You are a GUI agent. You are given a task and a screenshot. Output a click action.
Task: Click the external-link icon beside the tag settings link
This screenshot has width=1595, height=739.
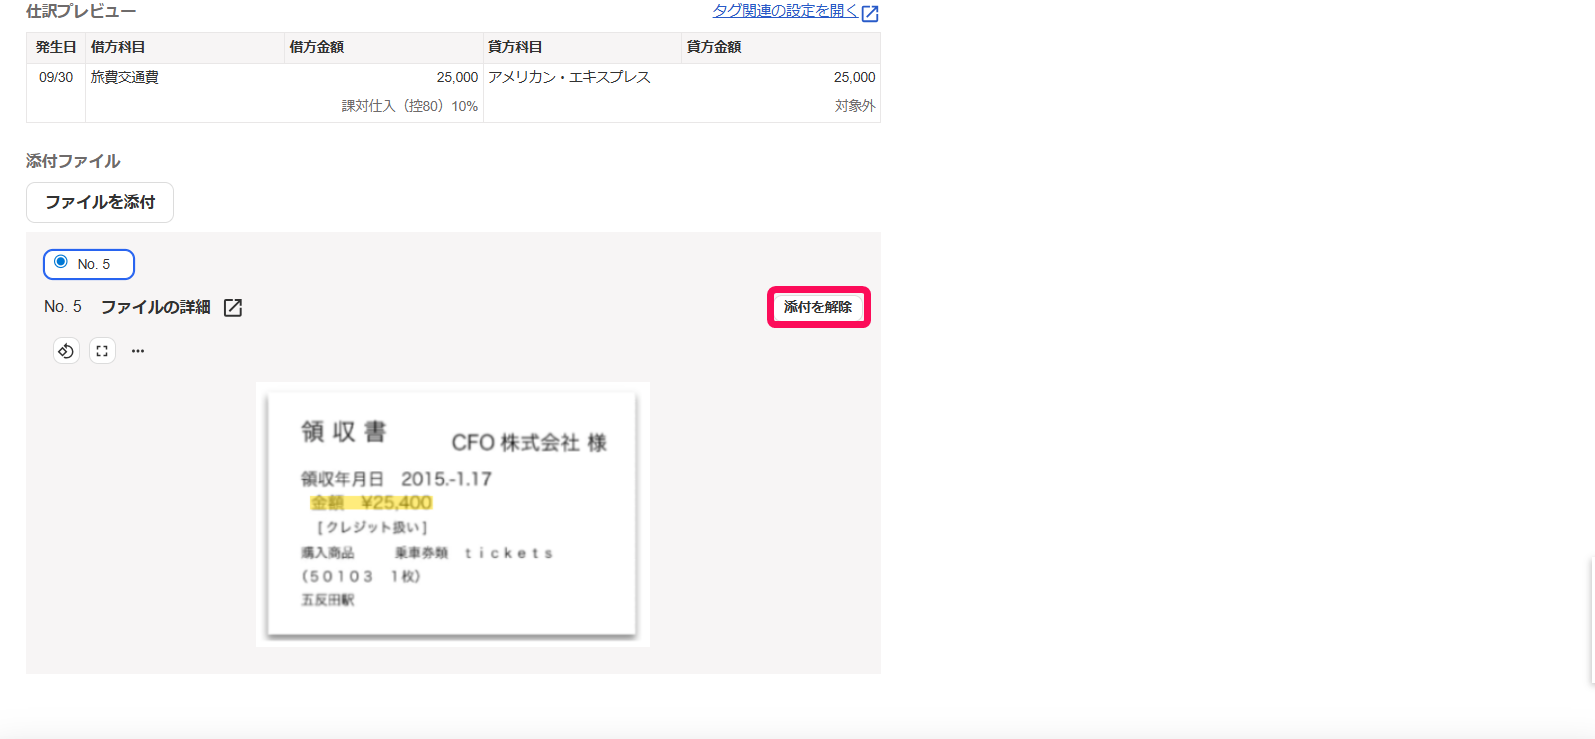(870, 13)
